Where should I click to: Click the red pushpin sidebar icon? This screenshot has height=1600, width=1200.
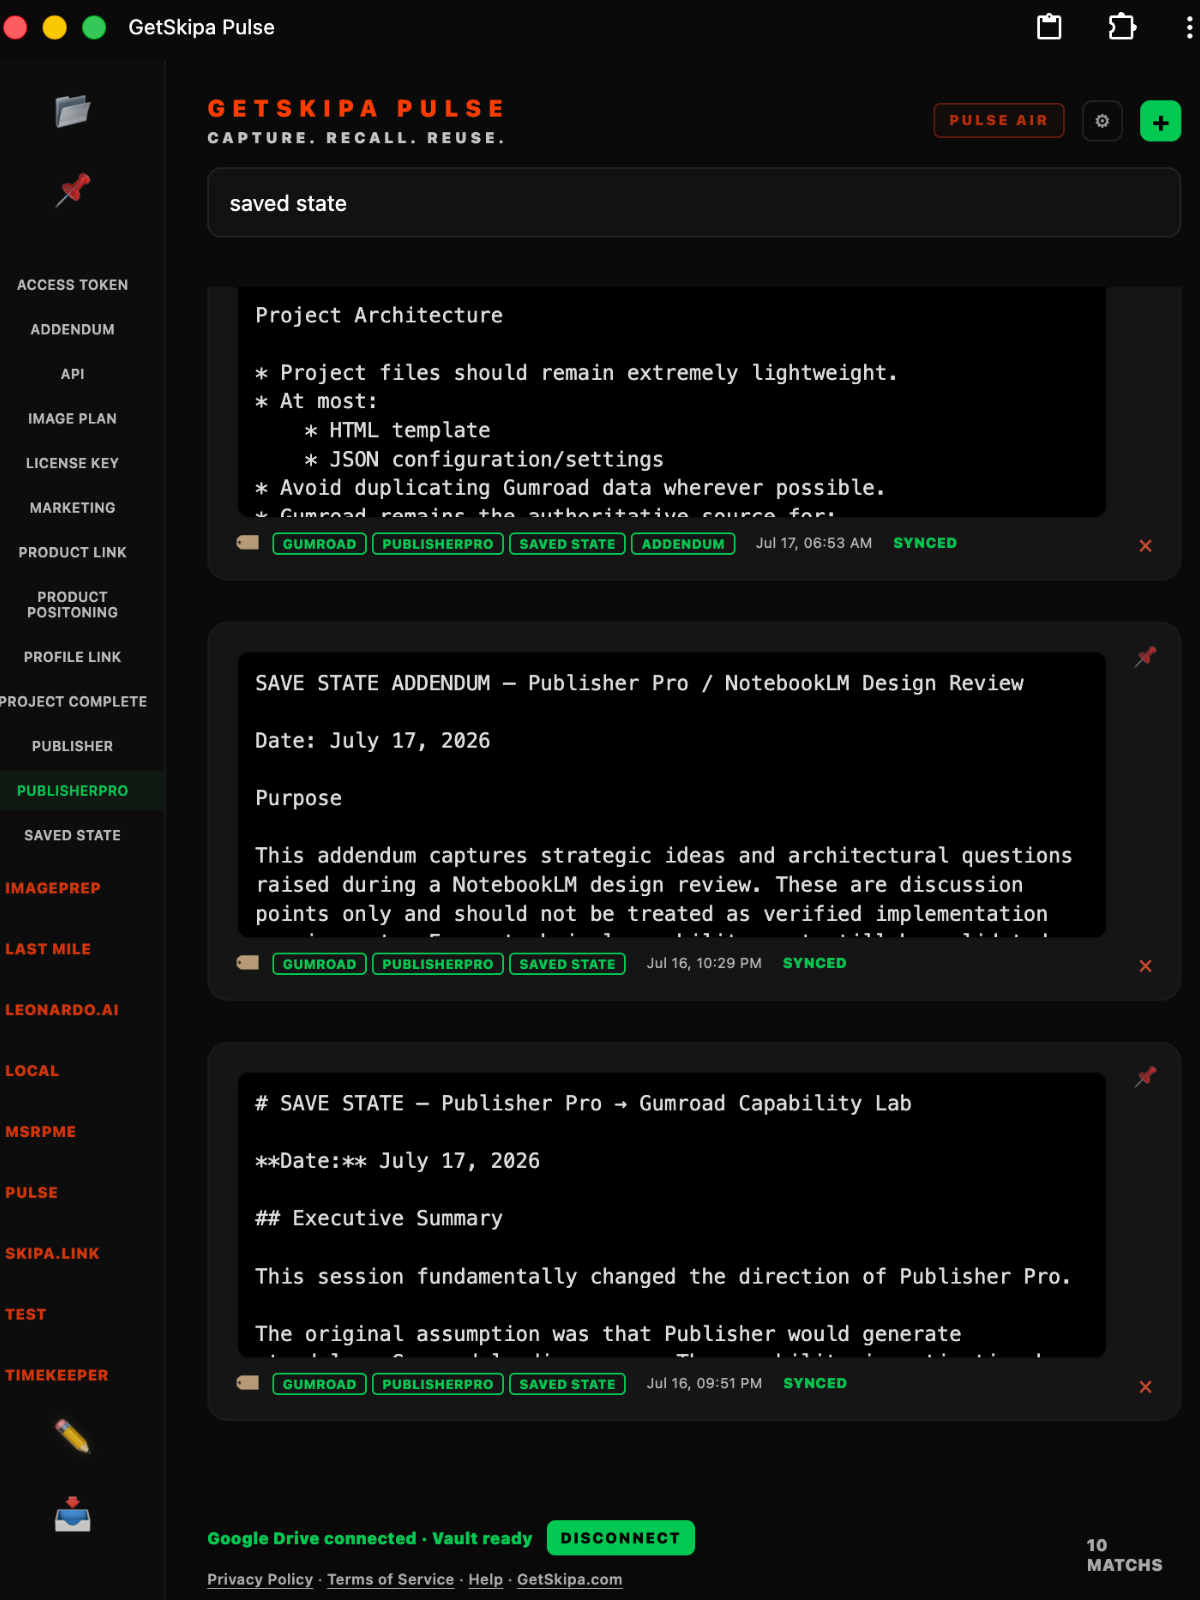72,190
